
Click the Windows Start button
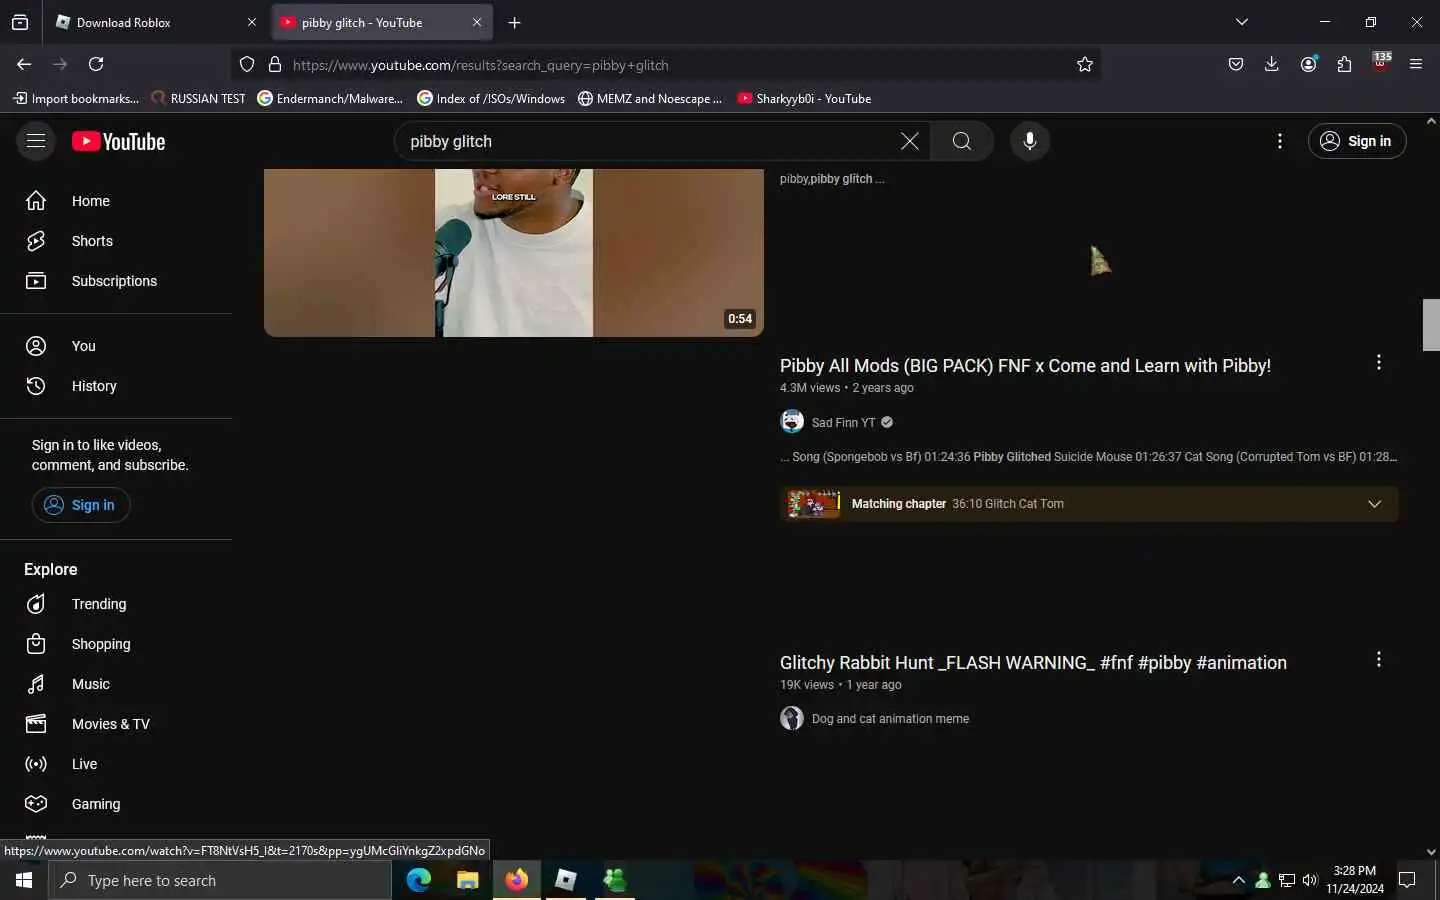[x=24, y=880]
